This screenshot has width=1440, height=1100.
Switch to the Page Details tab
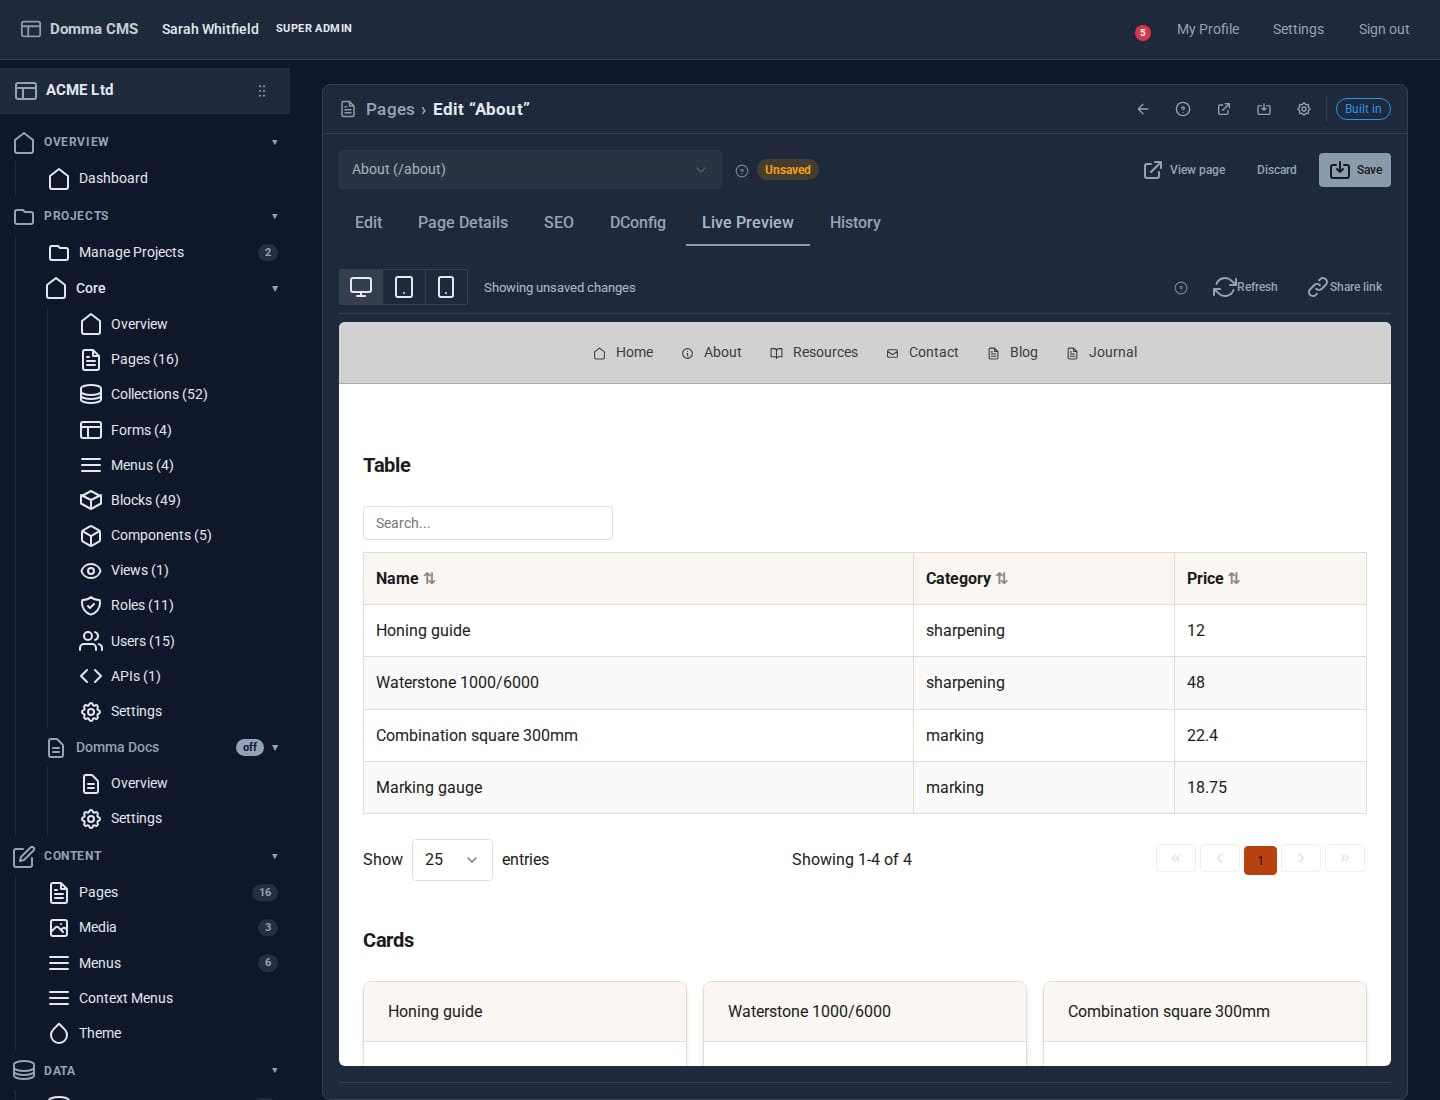[463, 223]
